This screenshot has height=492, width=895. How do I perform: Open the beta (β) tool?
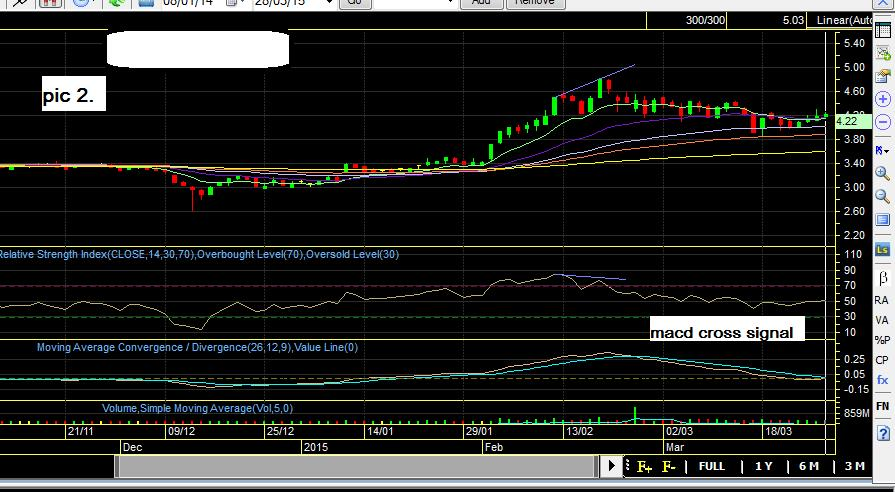[882, 278]
